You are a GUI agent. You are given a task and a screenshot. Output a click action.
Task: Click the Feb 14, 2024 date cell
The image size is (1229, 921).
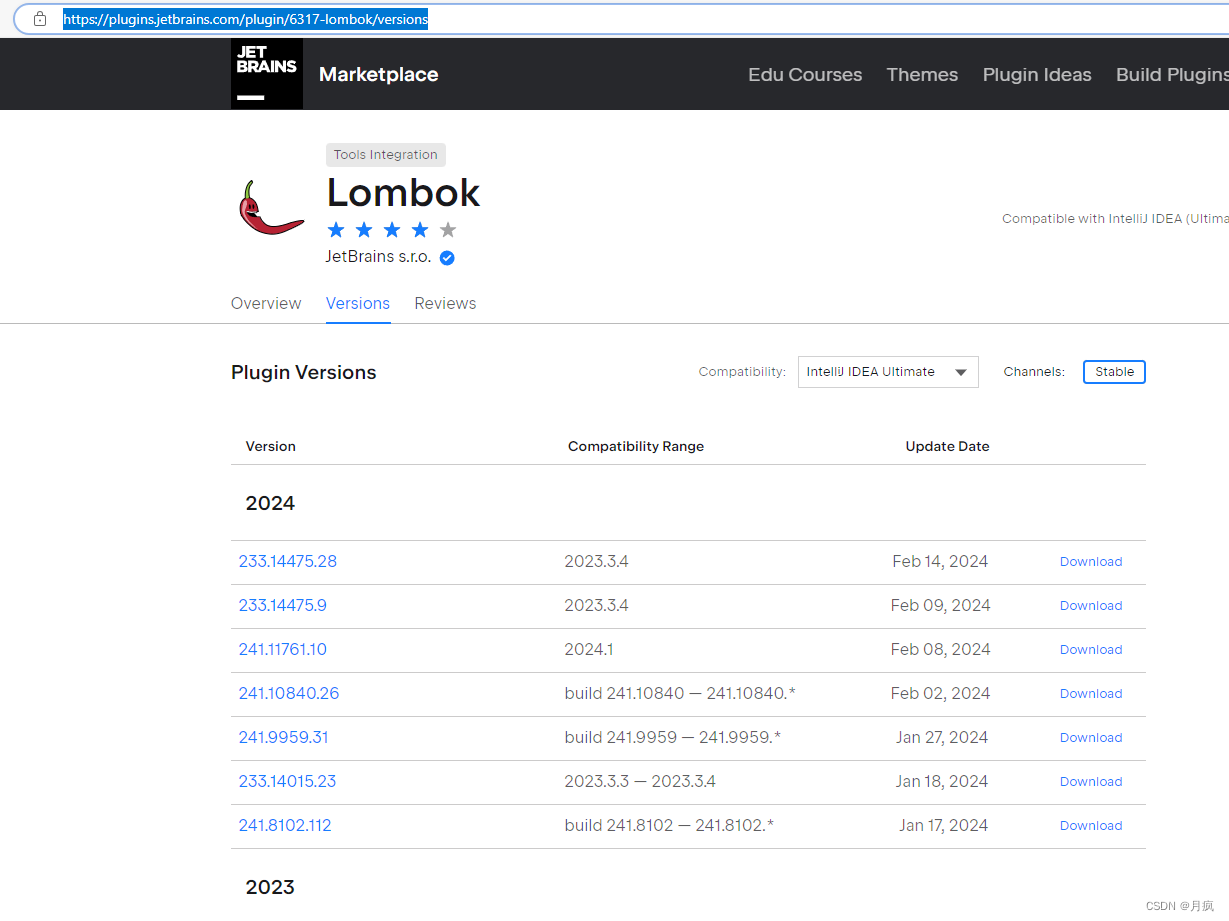940,562
